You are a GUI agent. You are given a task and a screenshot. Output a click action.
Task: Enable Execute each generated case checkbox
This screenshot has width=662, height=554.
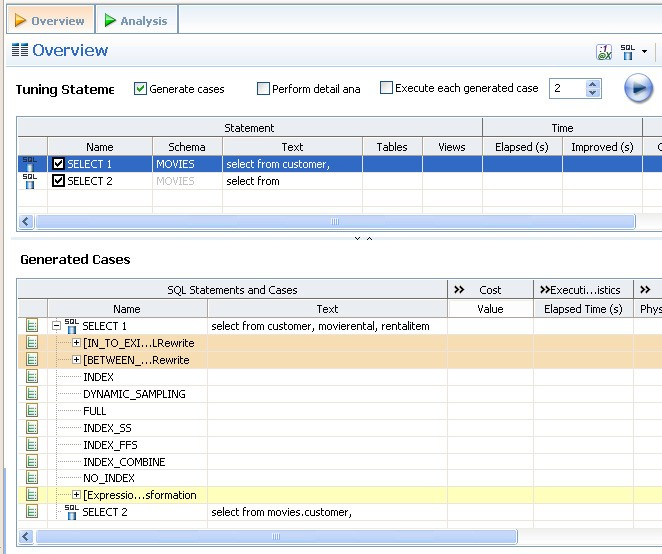click(x=386, y=88)
